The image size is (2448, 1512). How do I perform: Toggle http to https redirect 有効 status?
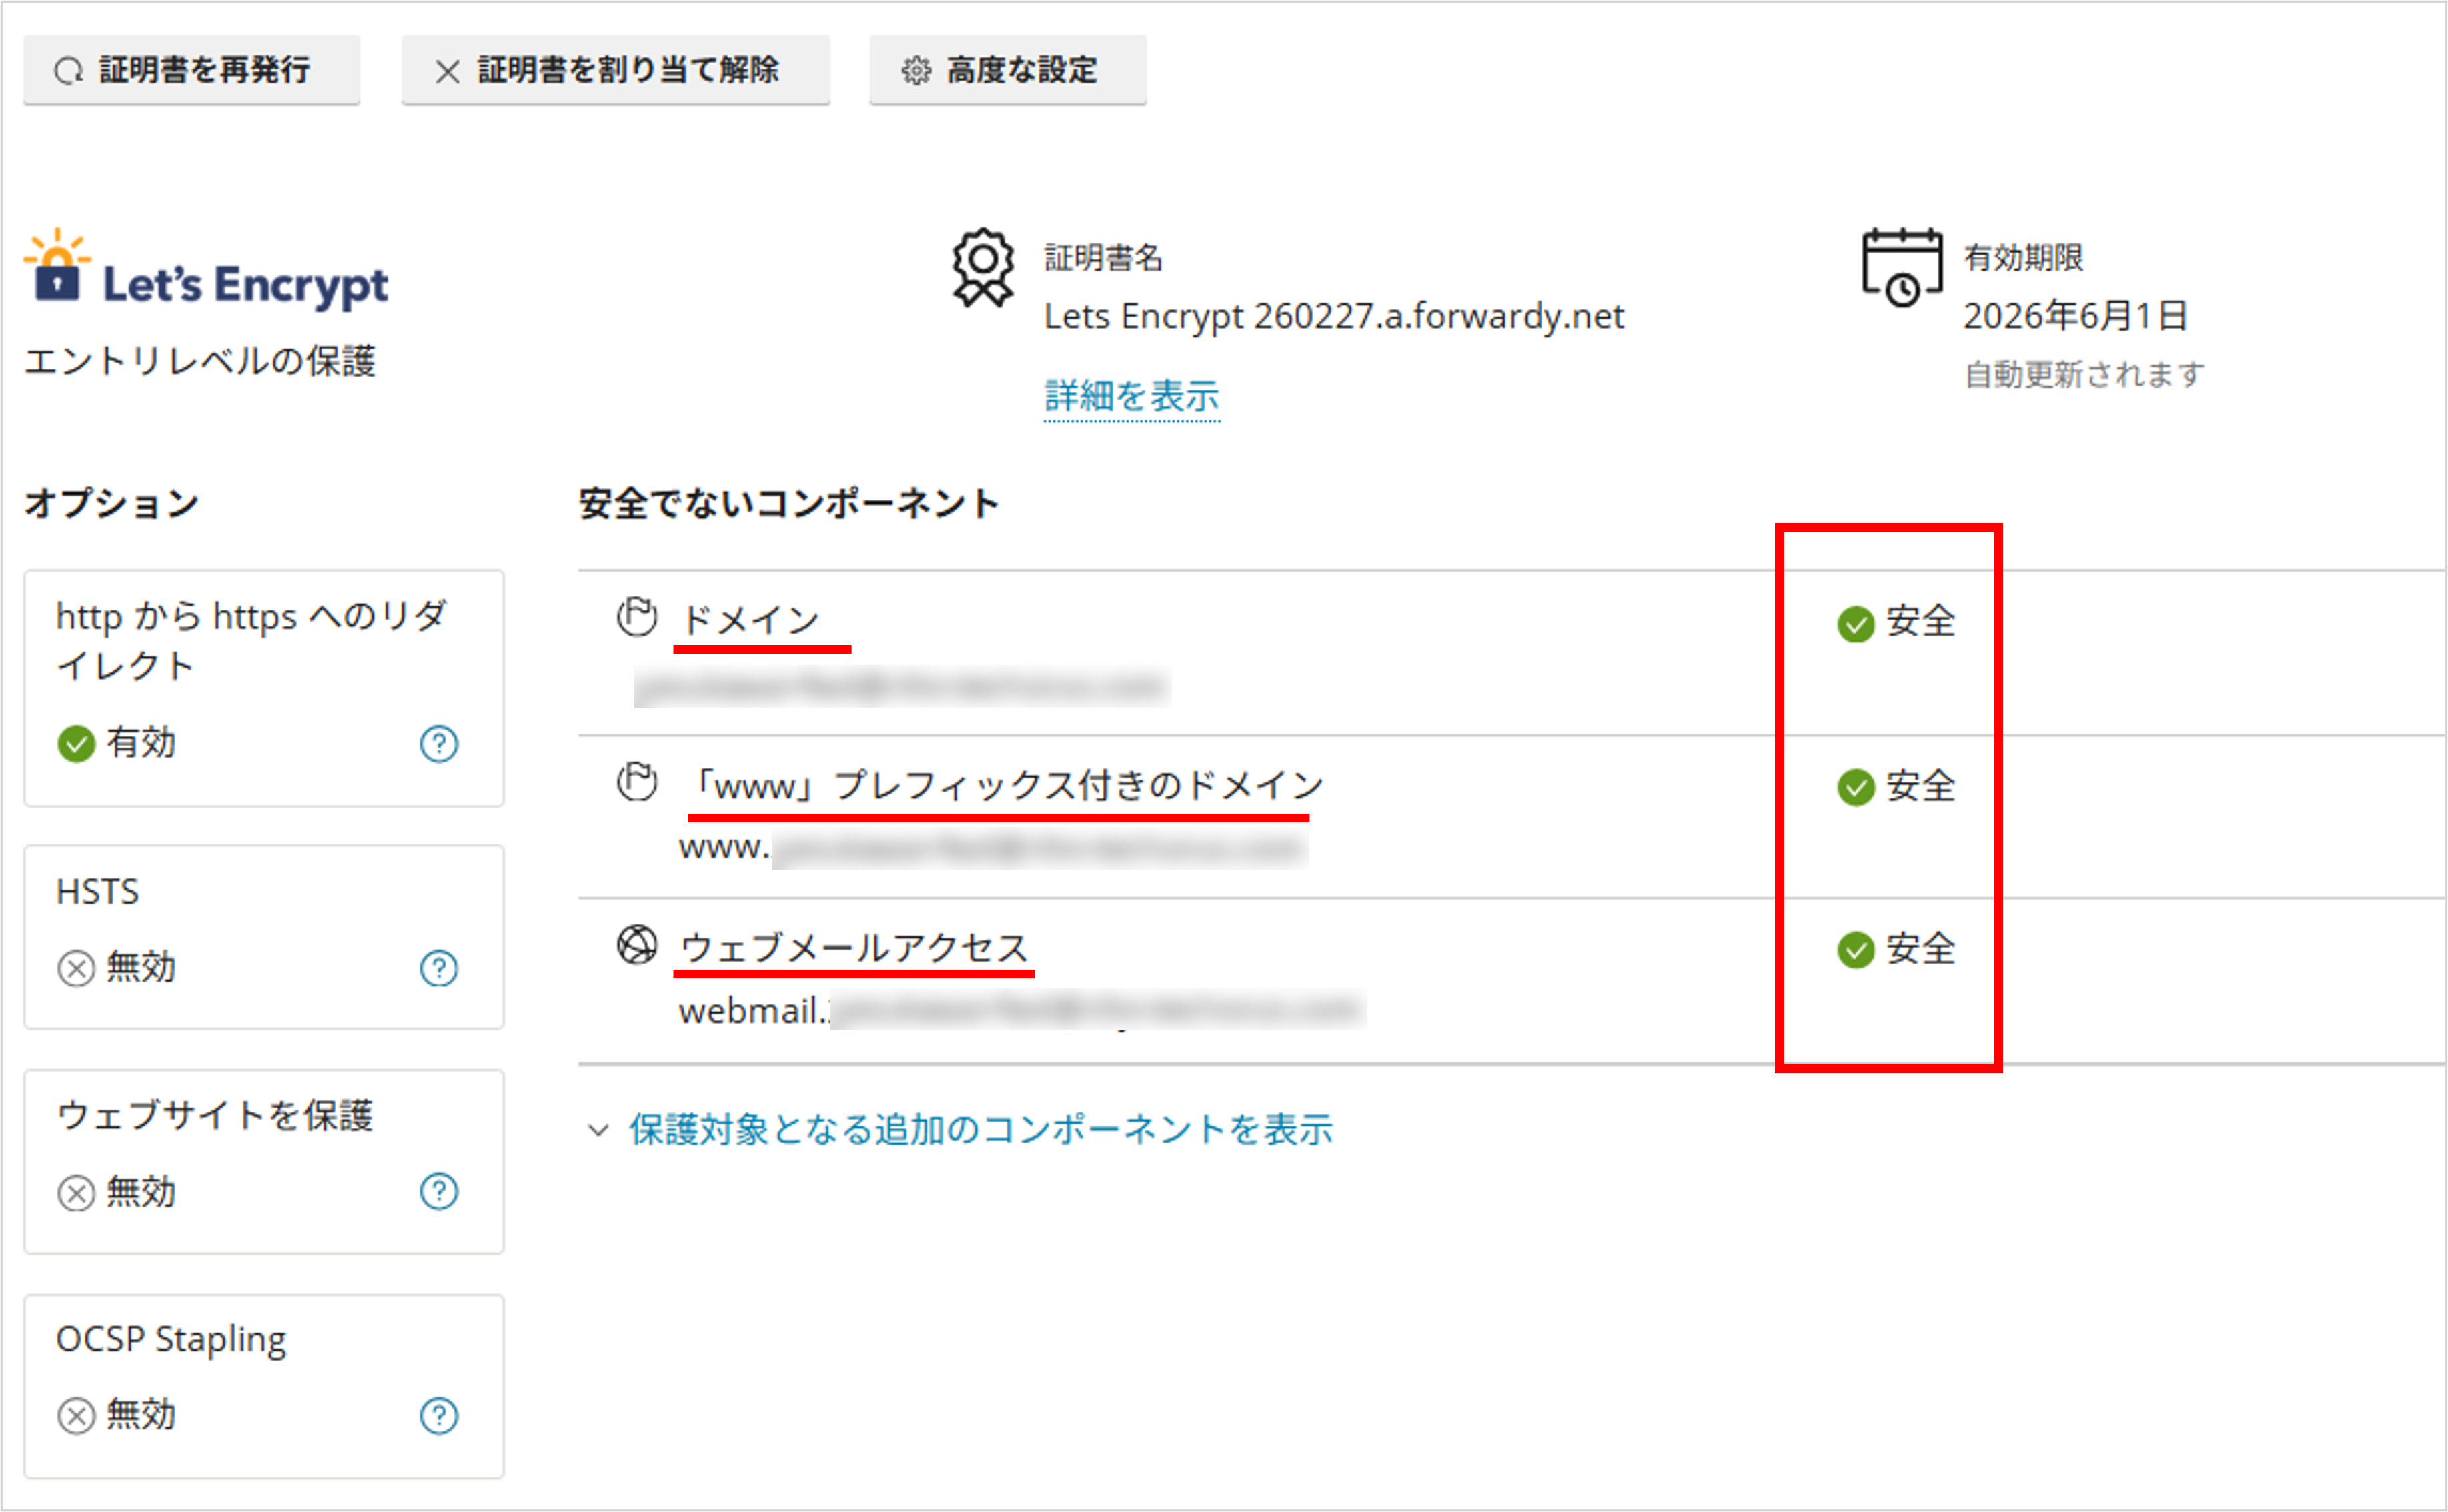(x=116, y=743)
